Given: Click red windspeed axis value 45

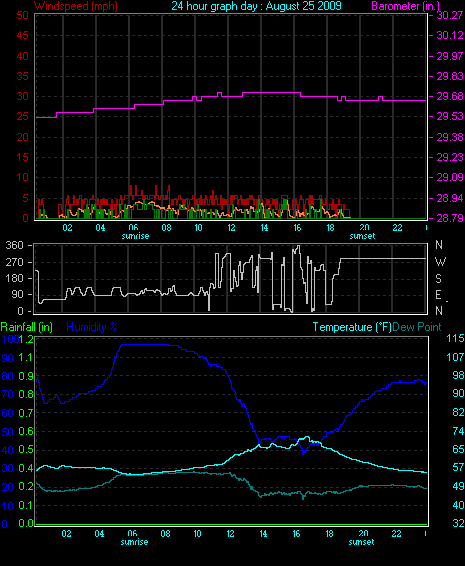Looking at the screenshot, I should click(22, 35).
